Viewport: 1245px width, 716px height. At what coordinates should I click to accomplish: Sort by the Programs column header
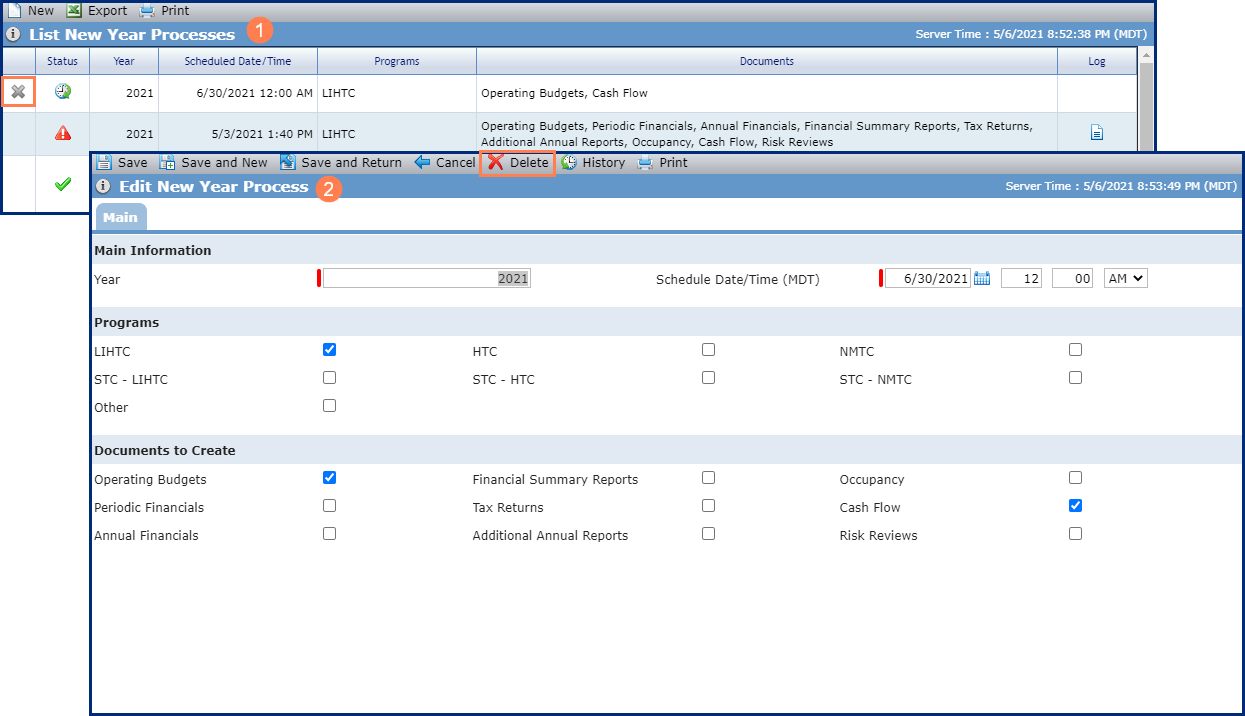397,61
